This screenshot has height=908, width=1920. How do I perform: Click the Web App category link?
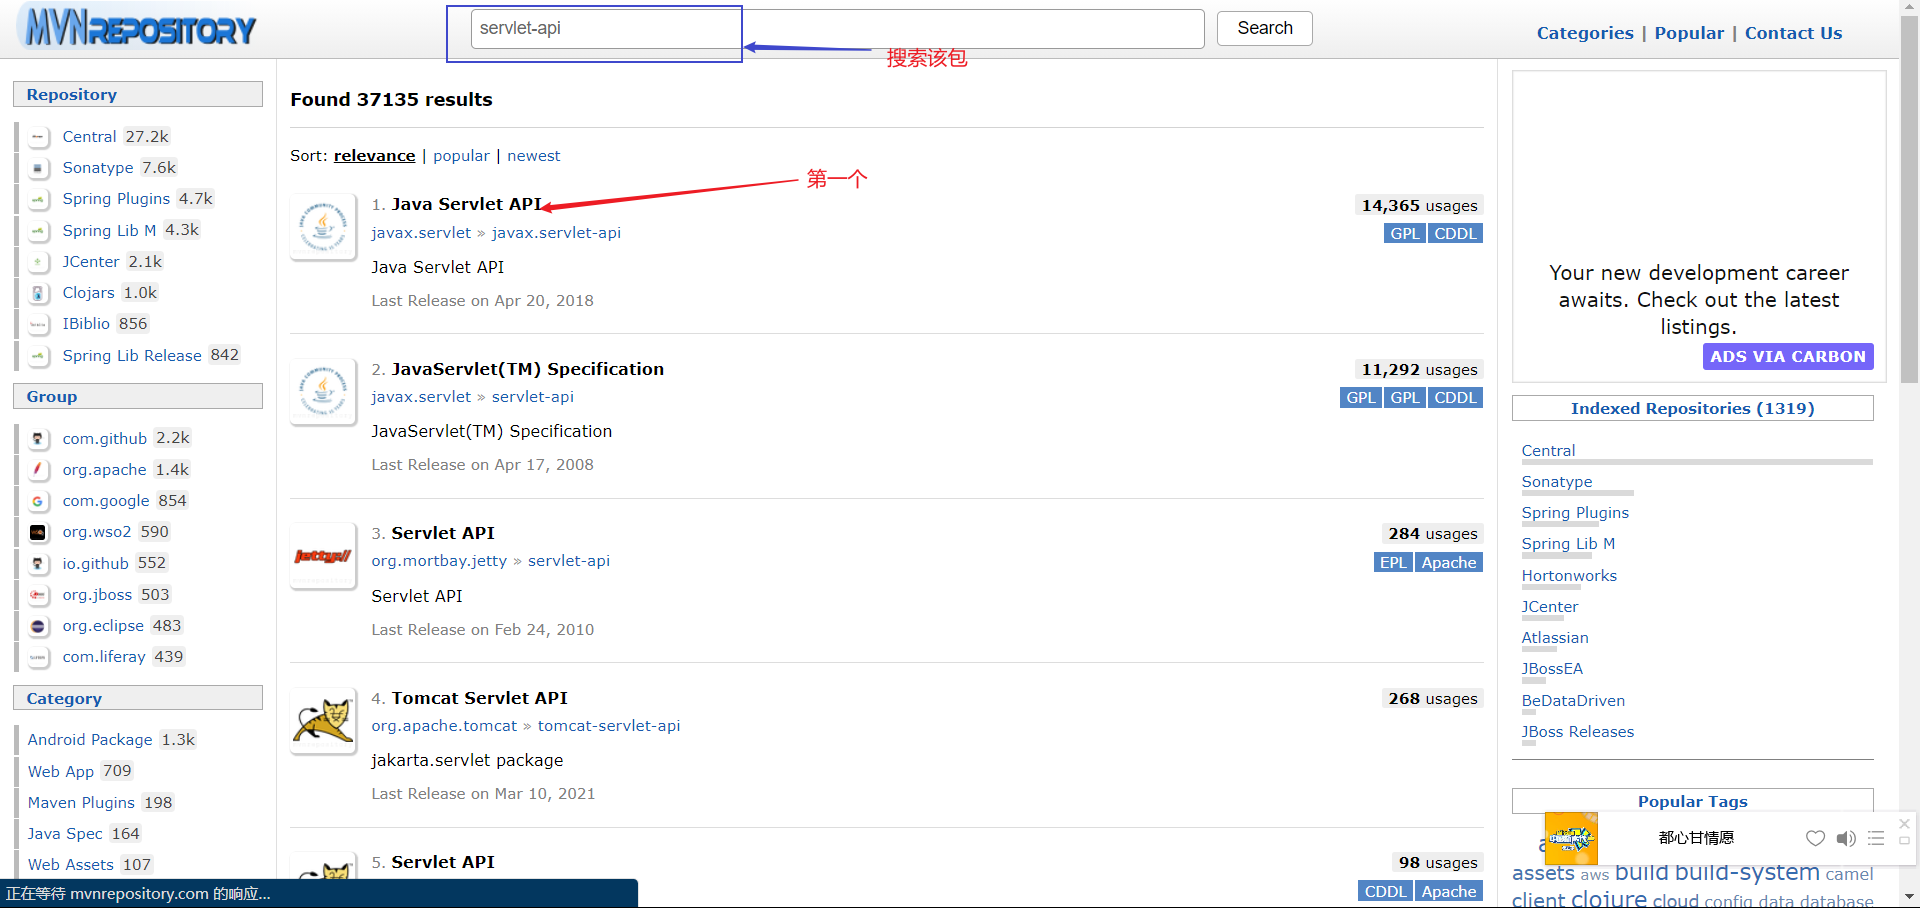pyautogui.click(x=61, y=771)
